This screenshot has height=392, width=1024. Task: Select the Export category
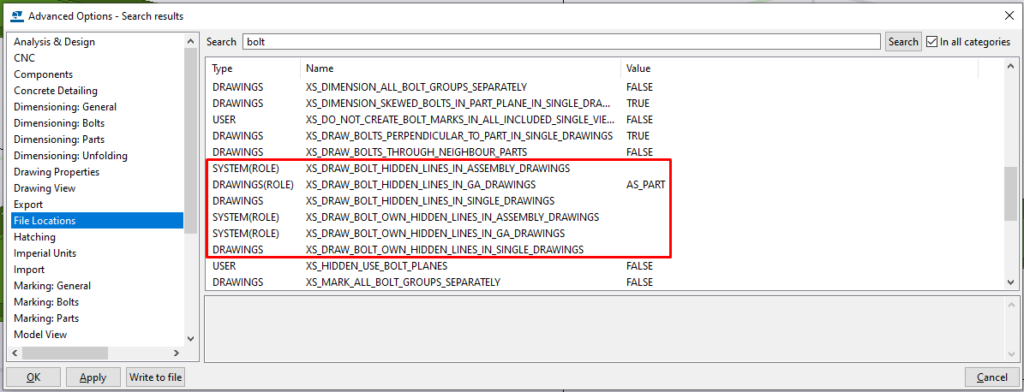(28, 204)
